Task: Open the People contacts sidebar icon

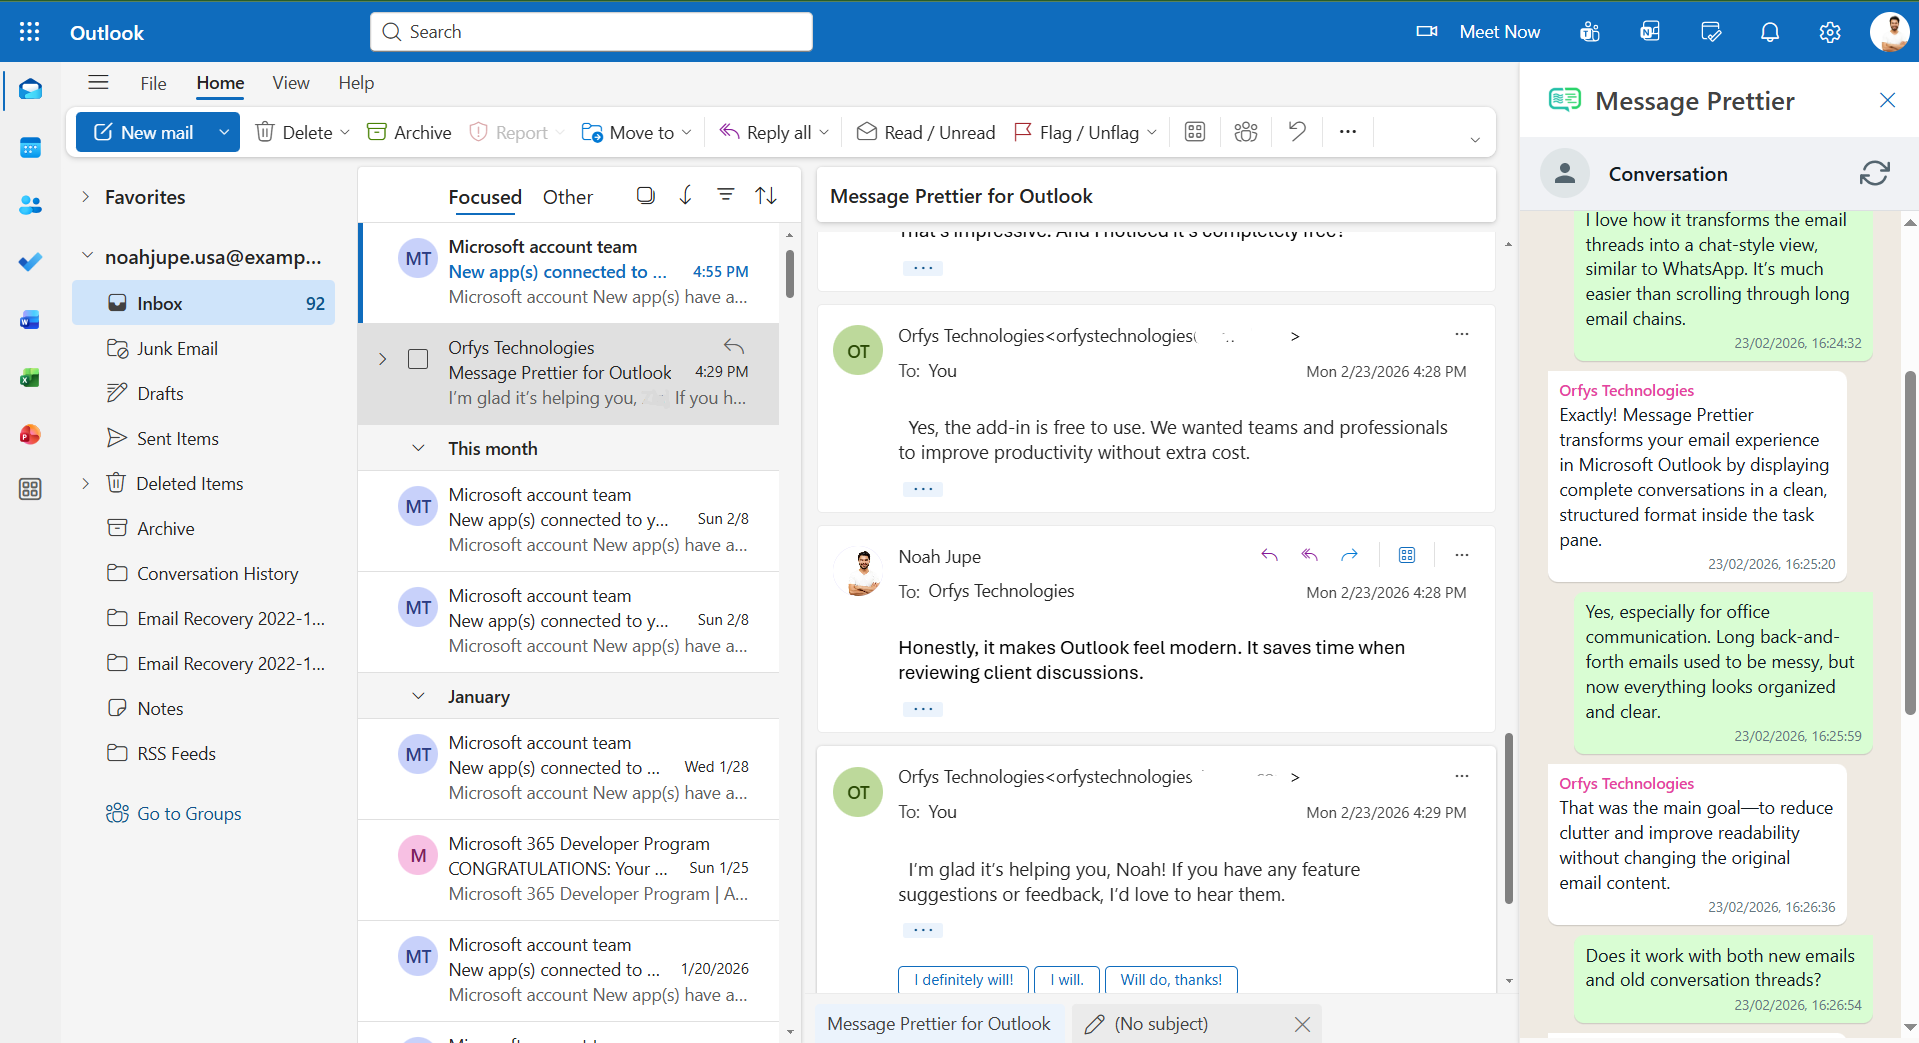Action: (30, 205)
